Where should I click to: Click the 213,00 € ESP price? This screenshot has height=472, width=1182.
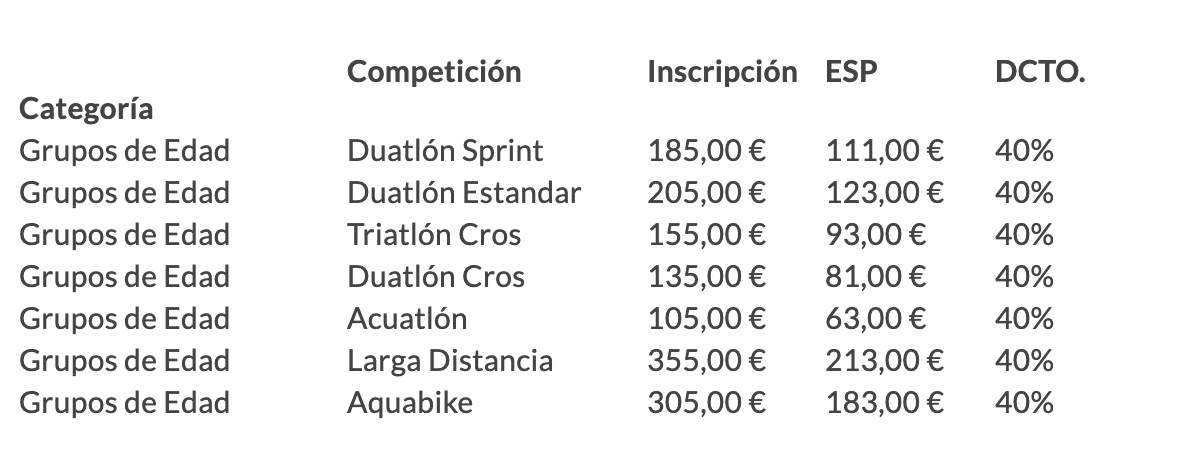coord(885,361)
